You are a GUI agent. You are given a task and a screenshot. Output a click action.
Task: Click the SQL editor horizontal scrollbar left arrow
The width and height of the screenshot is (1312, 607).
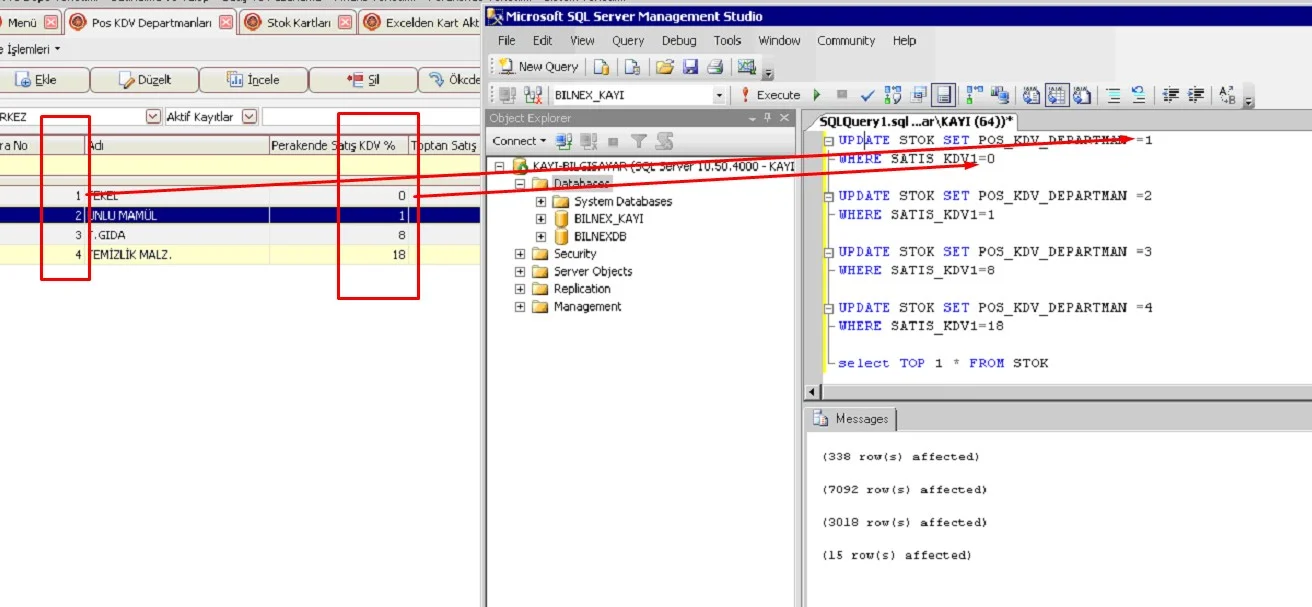coord(812,393)
